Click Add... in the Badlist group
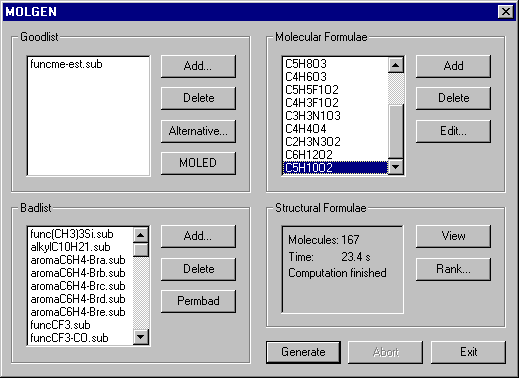The image size is (519, 378). coord(198,236)
